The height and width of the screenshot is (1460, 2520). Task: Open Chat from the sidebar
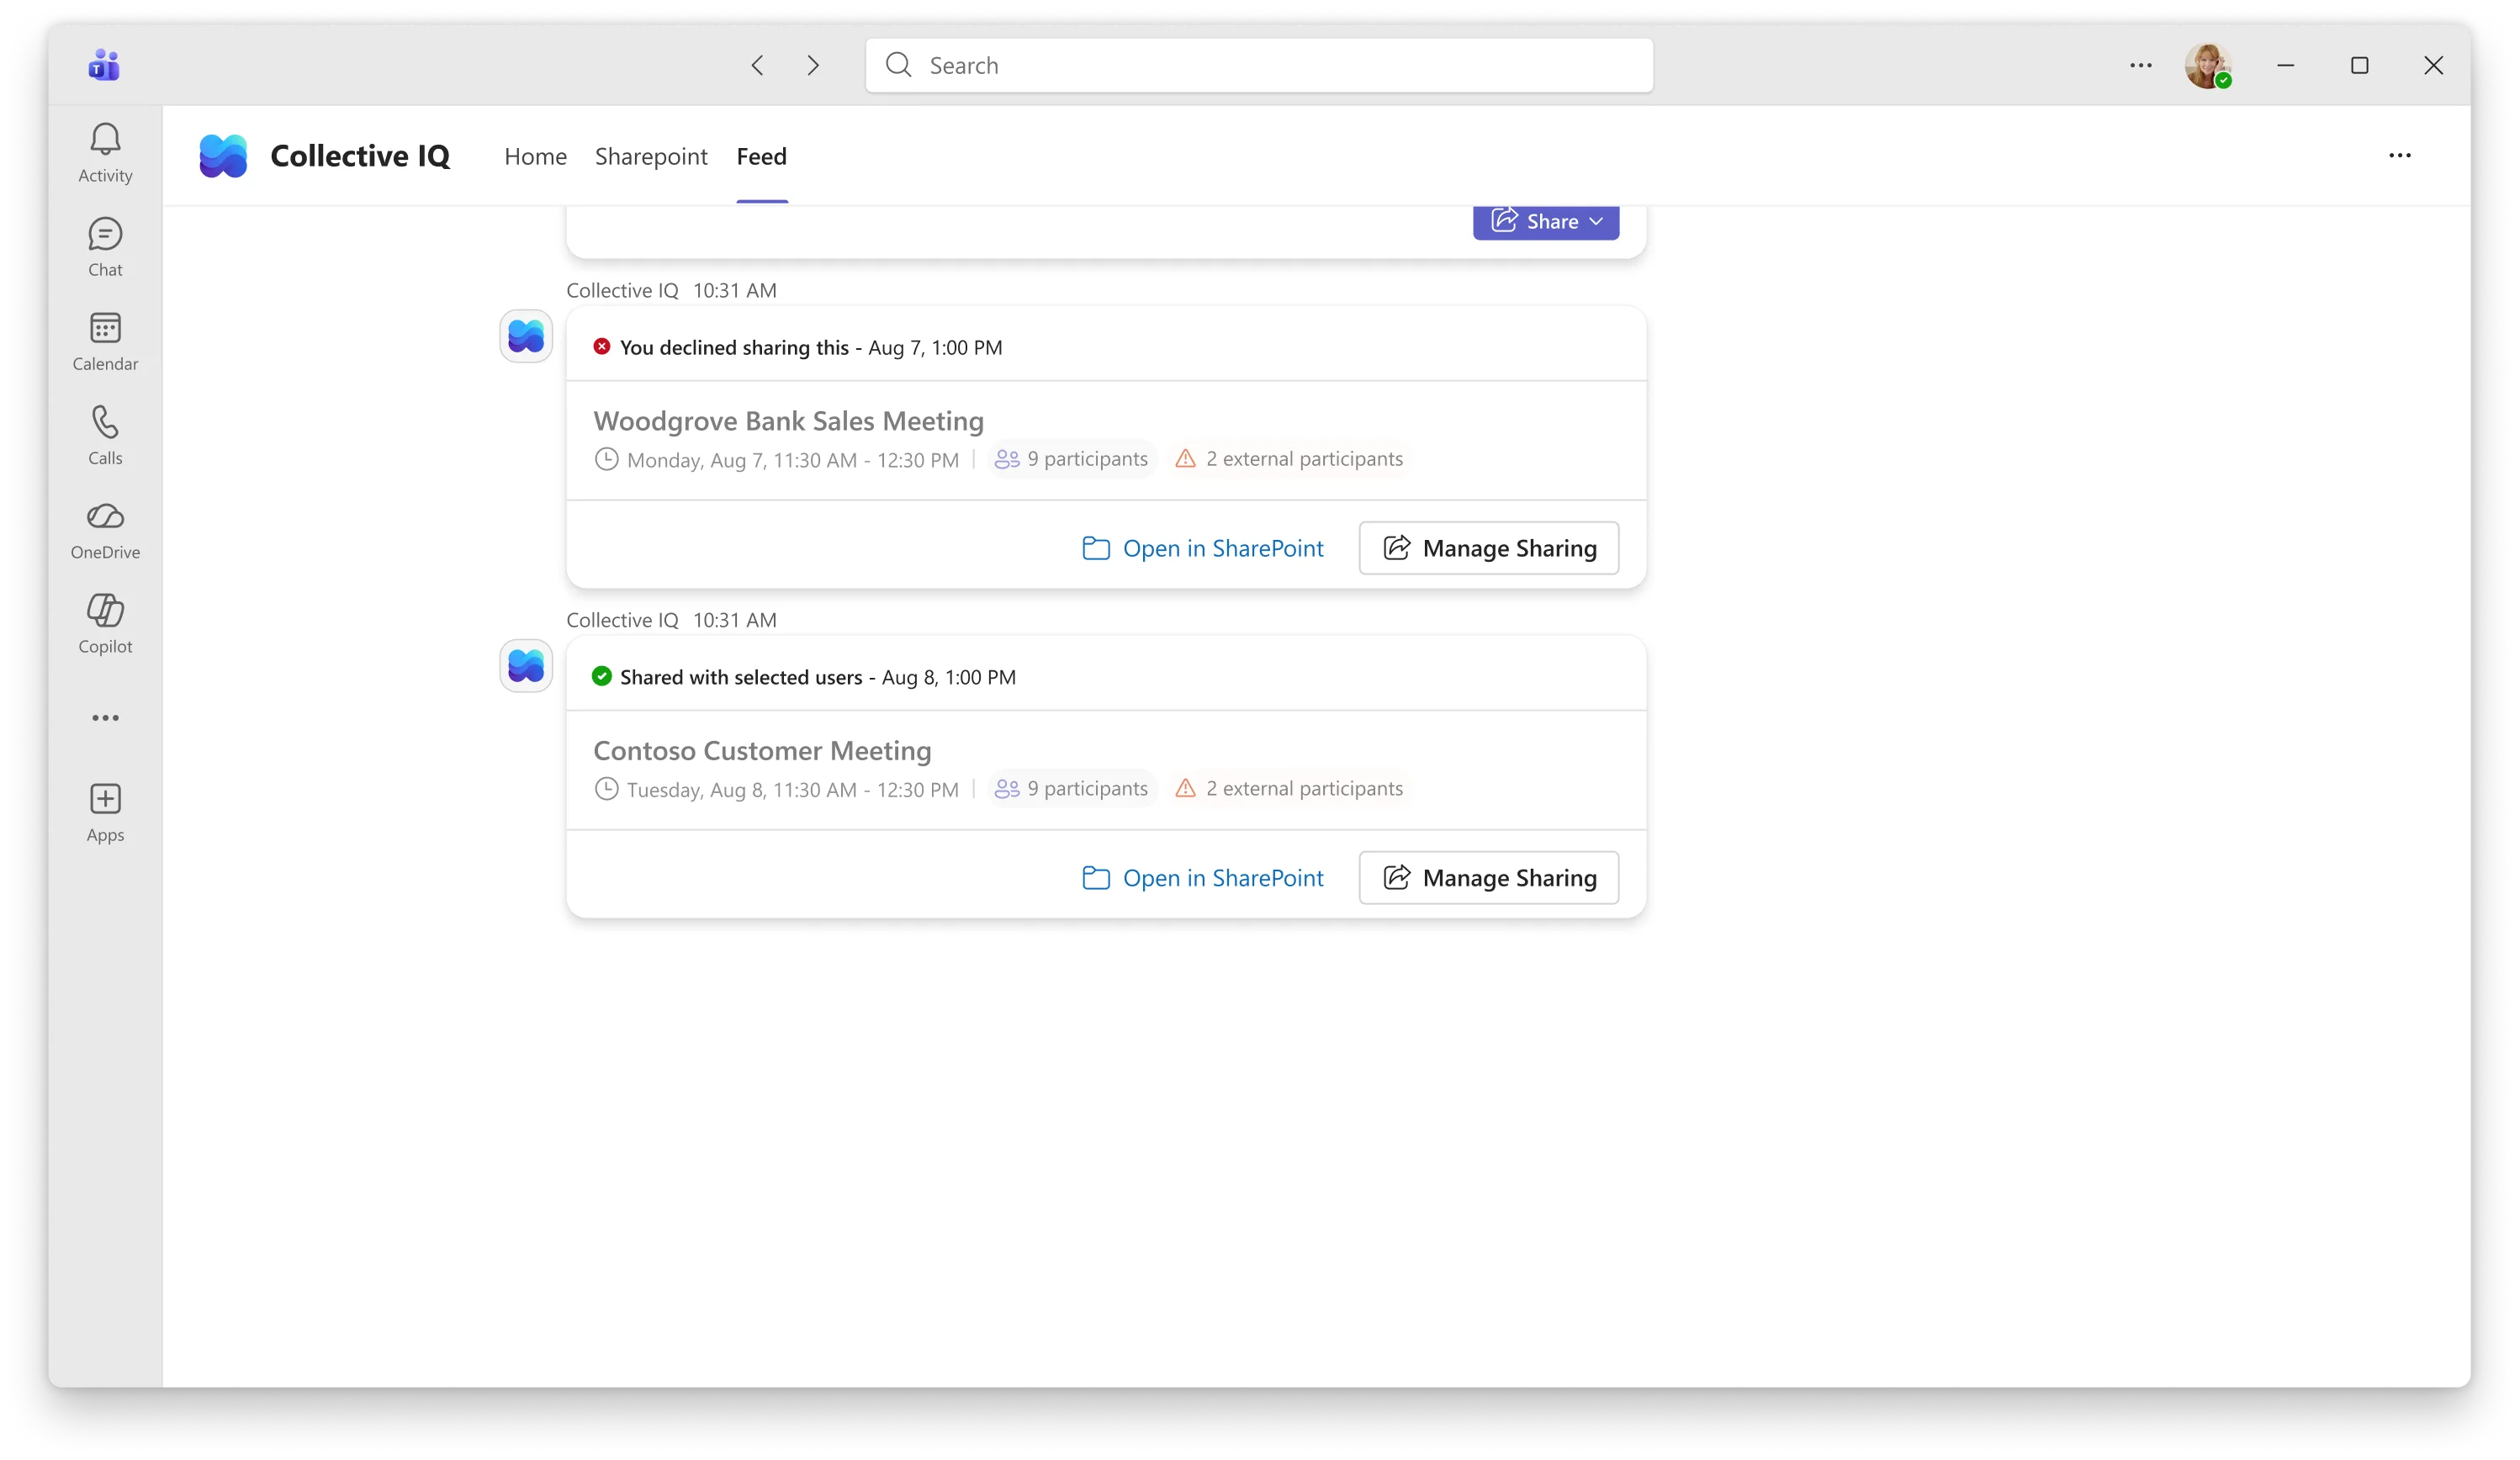[105, 247]
